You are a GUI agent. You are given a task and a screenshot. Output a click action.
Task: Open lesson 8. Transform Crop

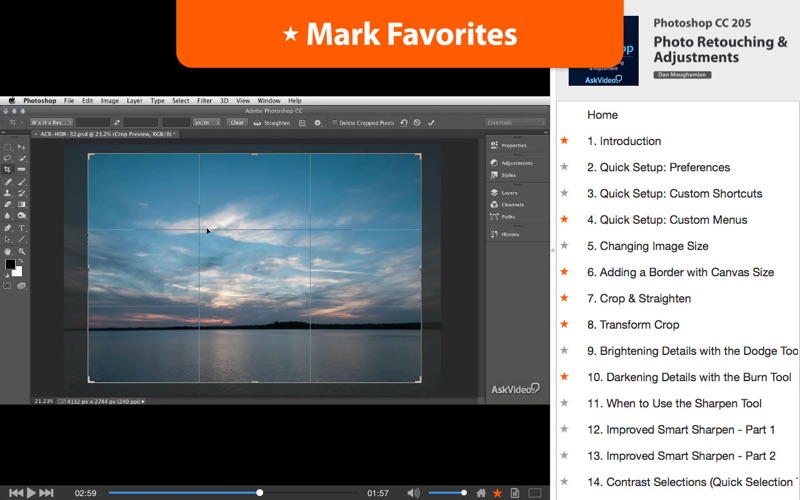point(633,324)
